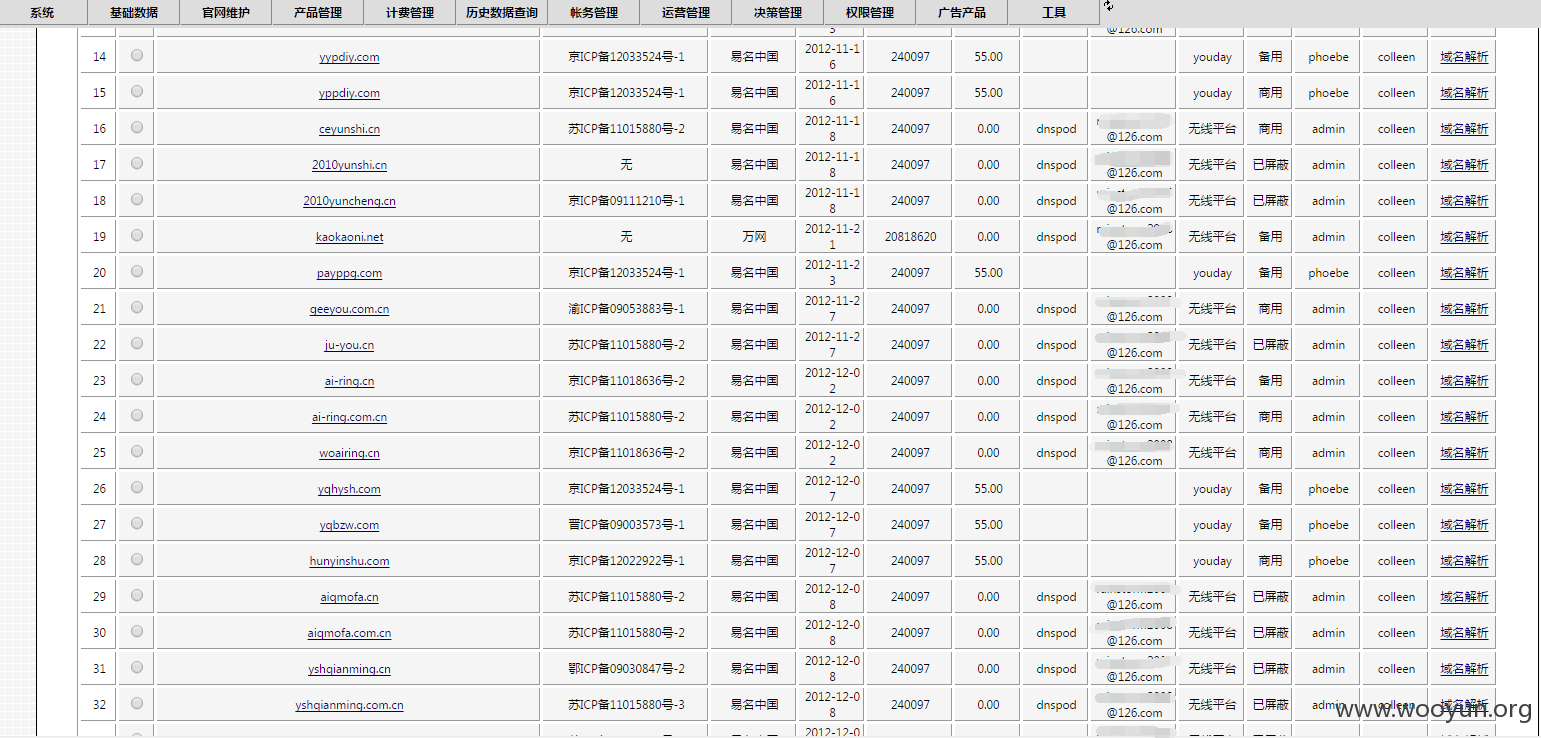The image size is (1541, 738).
Task: Open the 广告产品 menu
Action: (962, 12)
